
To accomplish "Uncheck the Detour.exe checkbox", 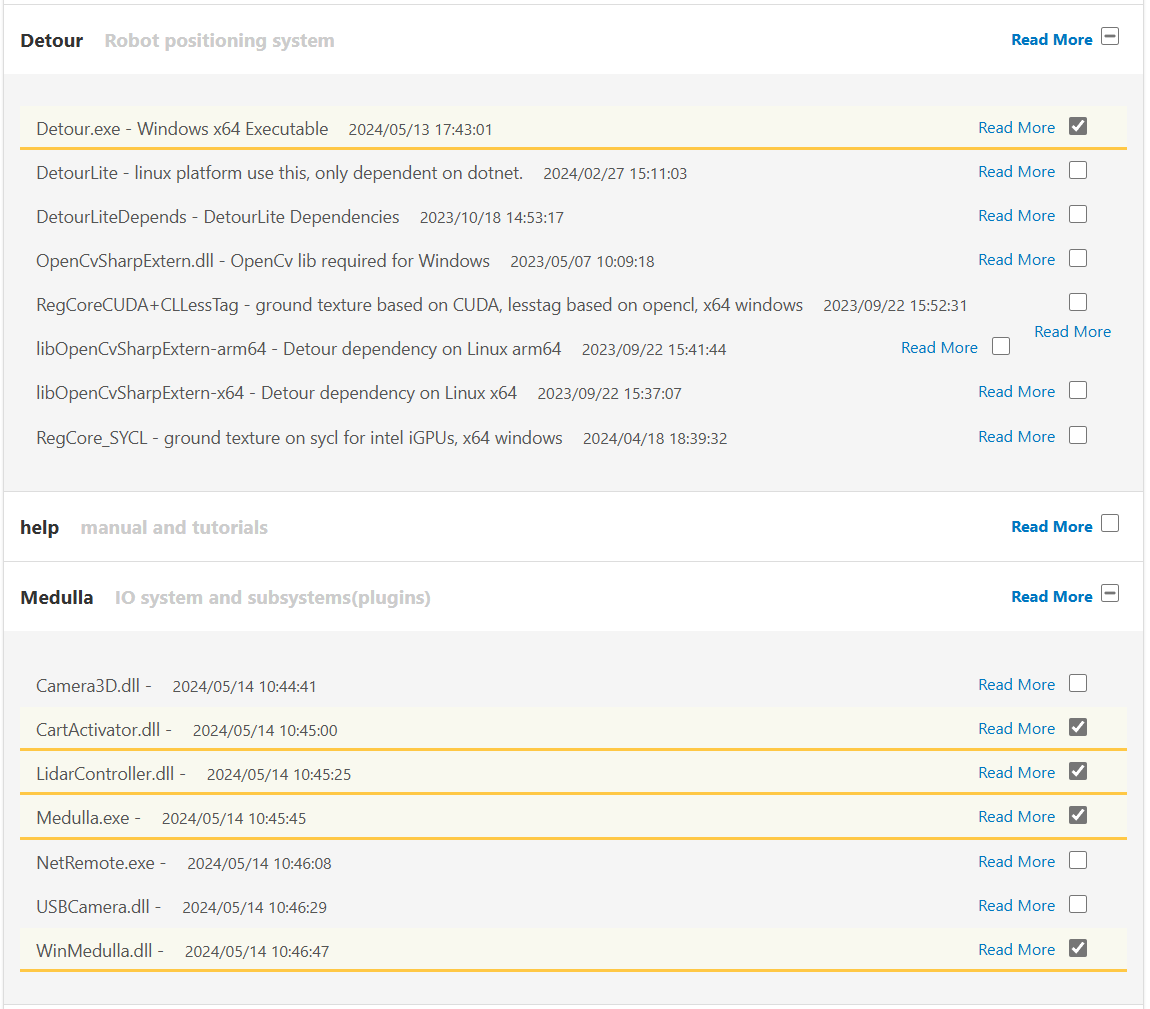I will [x=1077, y=126].
